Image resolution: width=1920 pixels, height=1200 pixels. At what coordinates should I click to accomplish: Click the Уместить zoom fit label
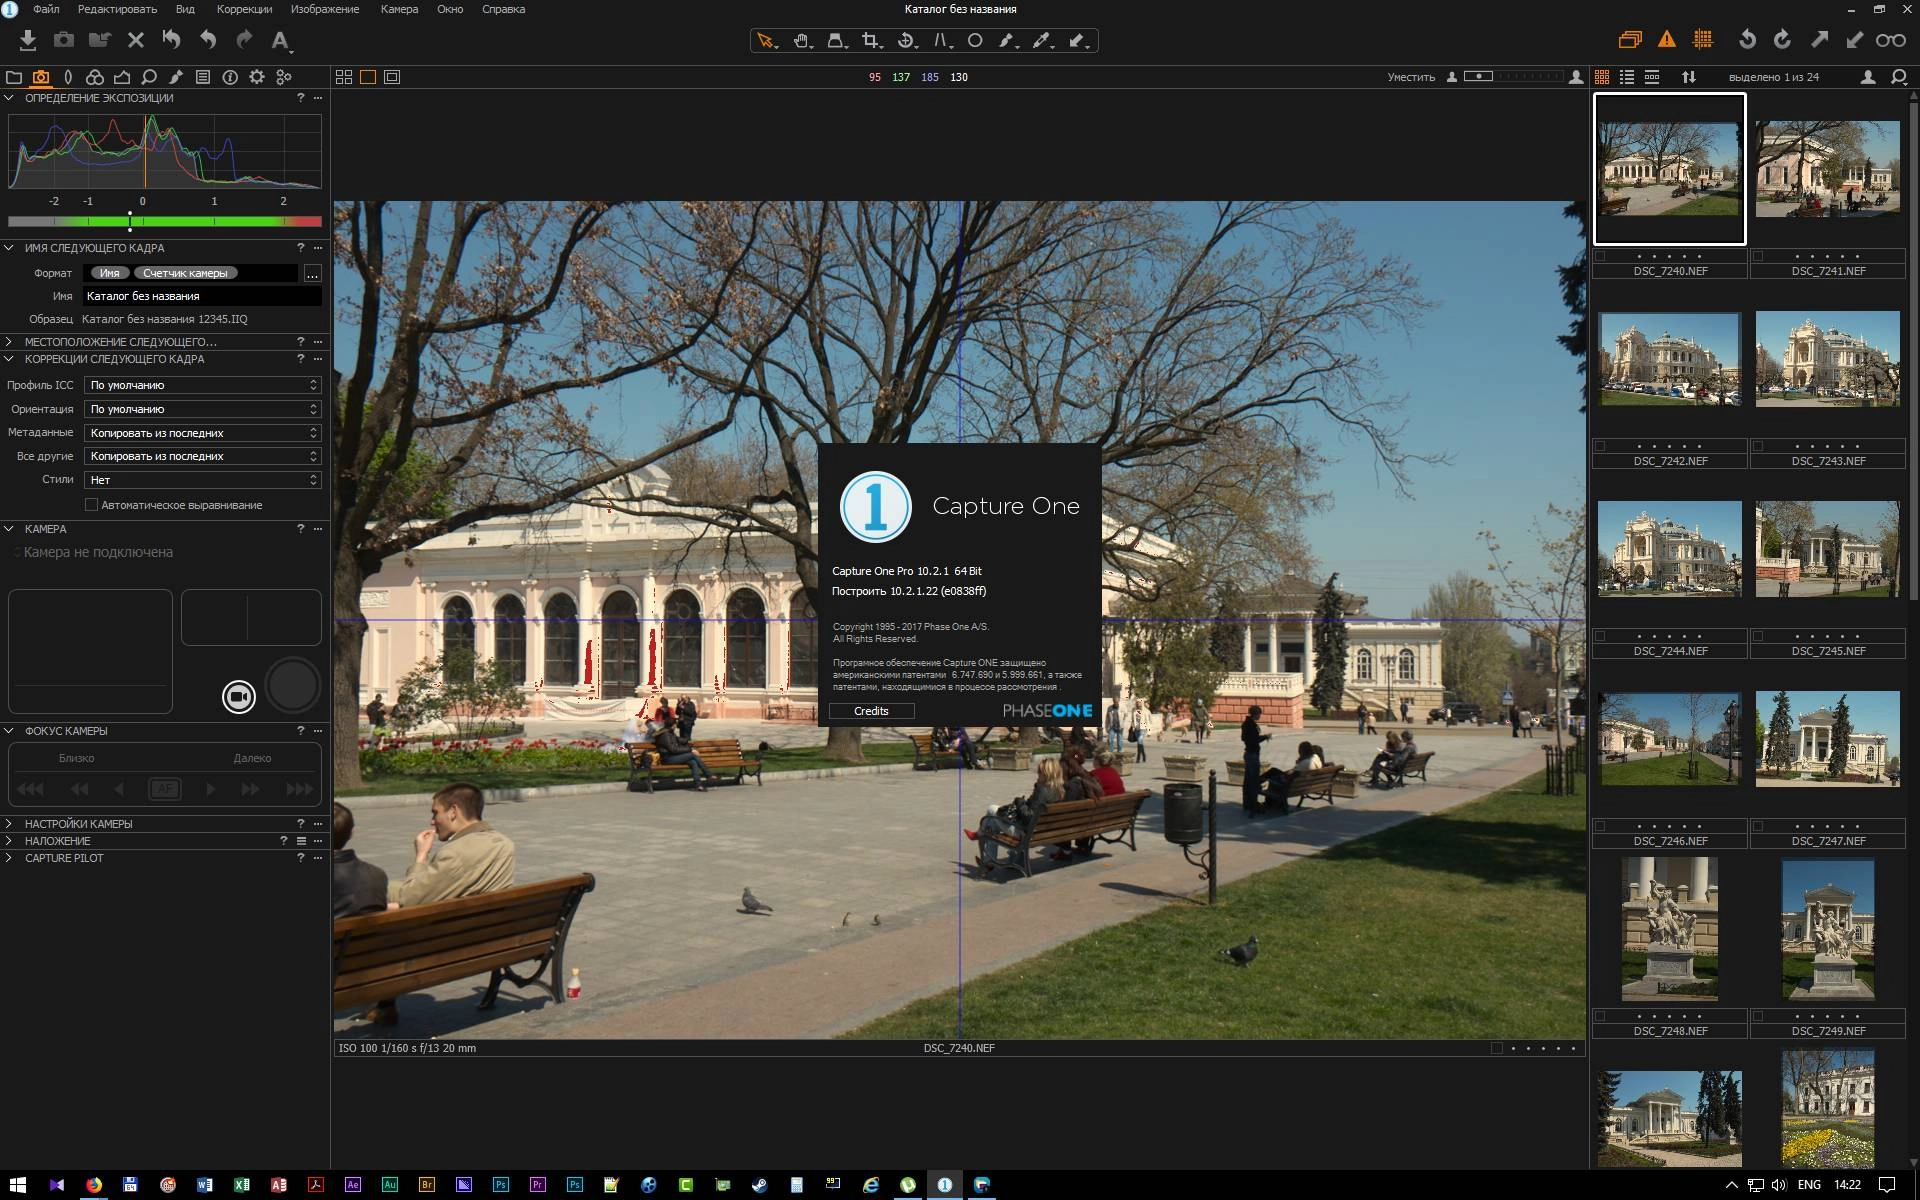(x=1411, y=77)
